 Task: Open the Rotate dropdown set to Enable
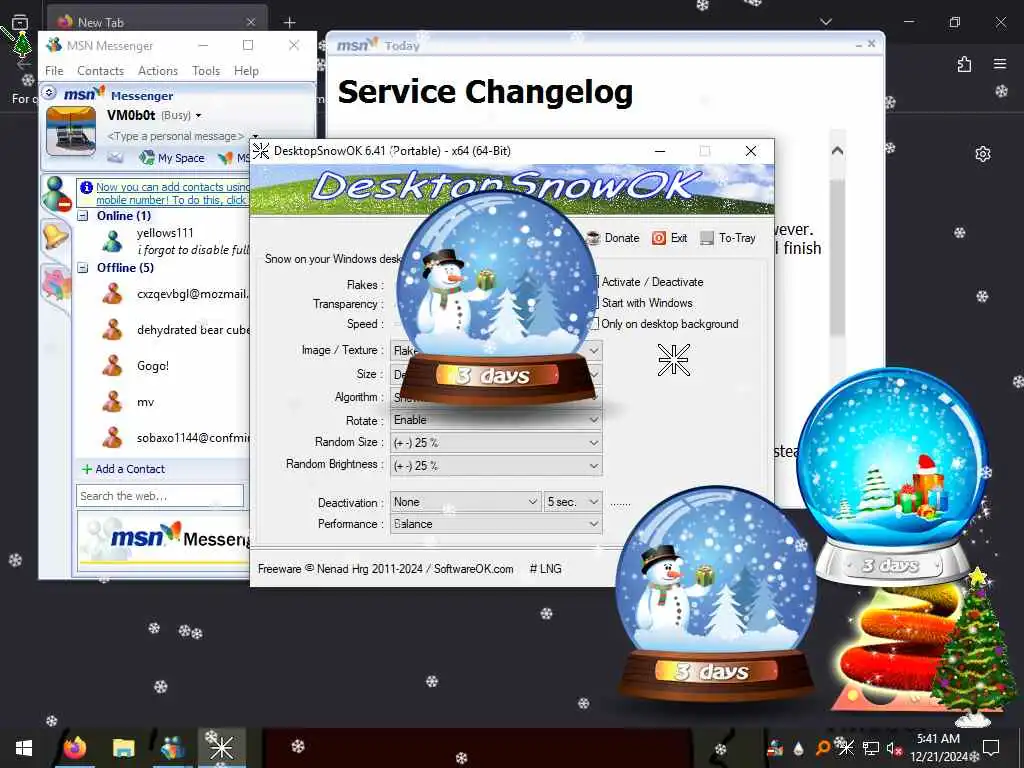click(496, 420)
